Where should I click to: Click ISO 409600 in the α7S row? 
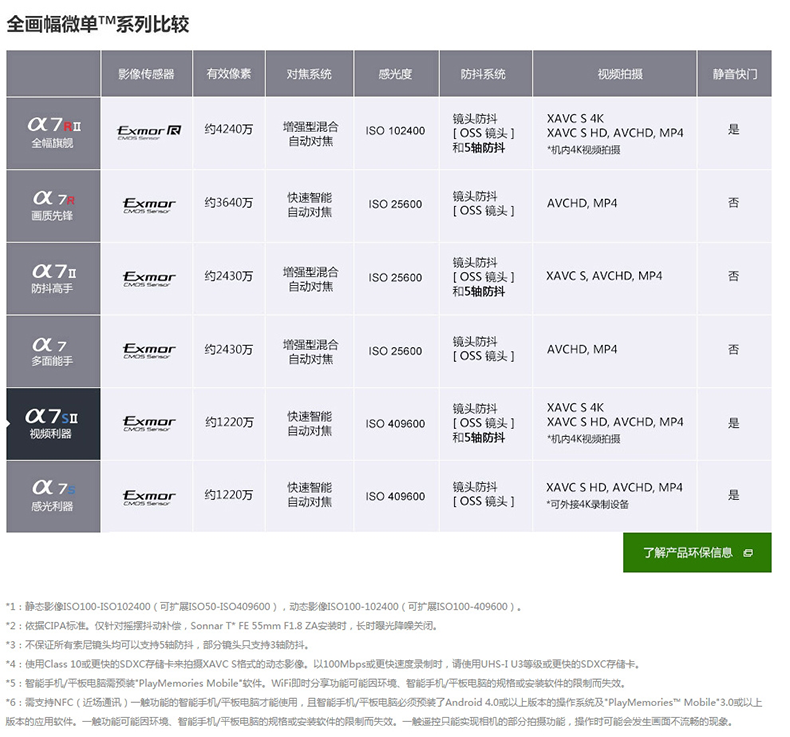click(396, 496)
